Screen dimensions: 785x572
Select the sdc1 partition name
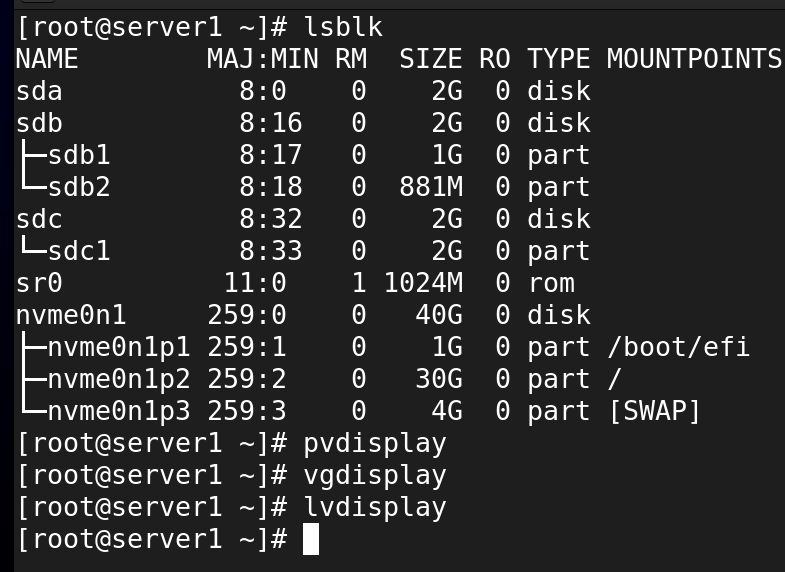[79, 251]
